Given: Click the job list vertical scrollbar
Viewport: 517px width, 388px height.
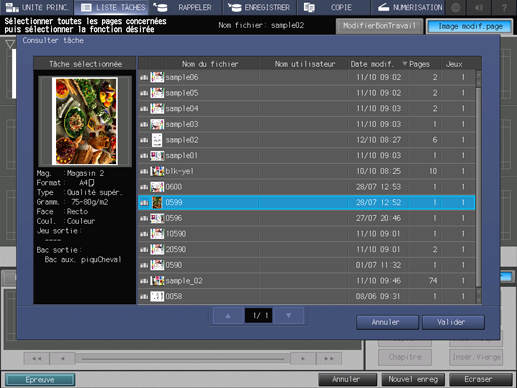Looking at the screenshot, I should coord(478,187).
